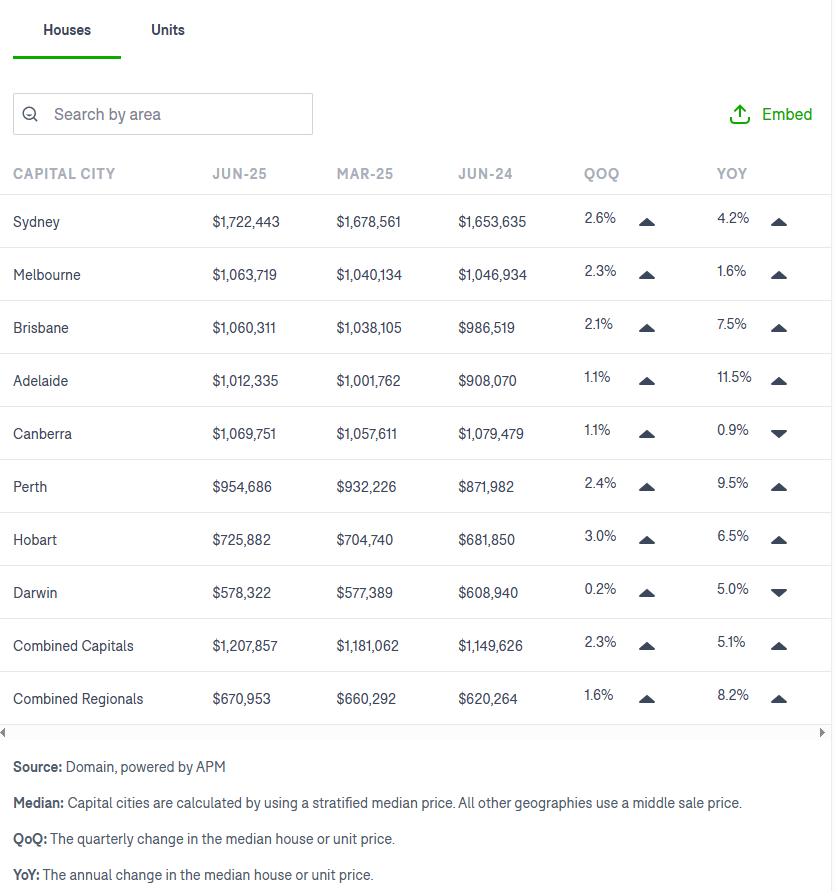
Task: Click Hobart's QoQ up arrow icon
Action: 647,540
